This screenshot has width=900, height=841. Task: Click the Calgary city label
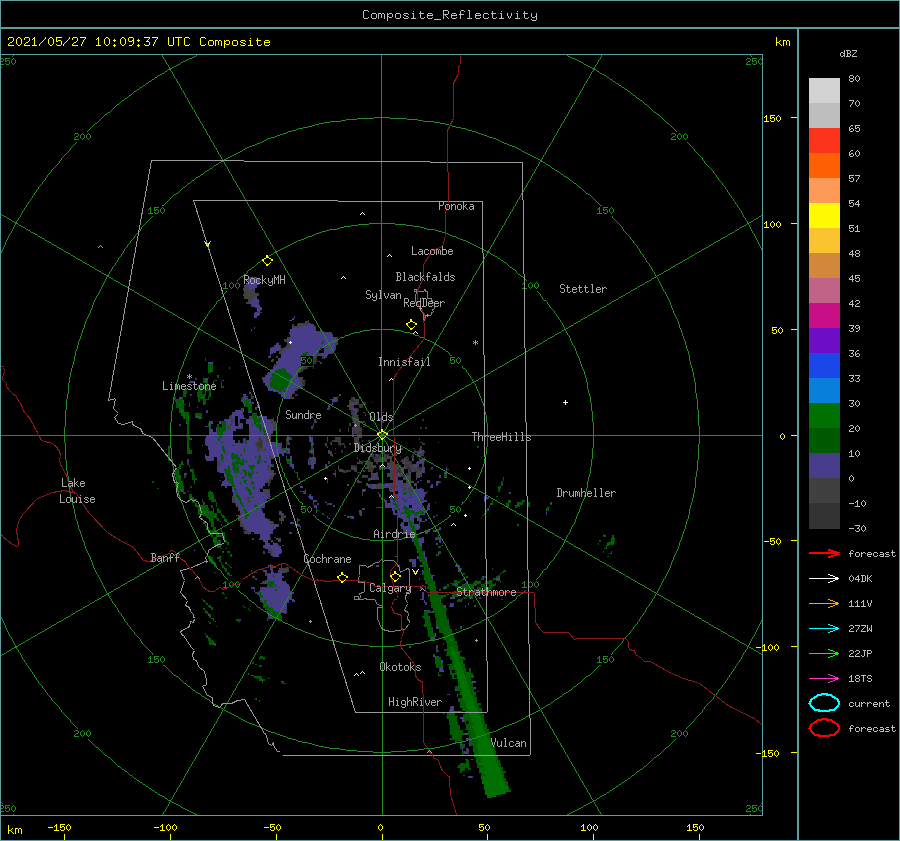pos(390,588)
